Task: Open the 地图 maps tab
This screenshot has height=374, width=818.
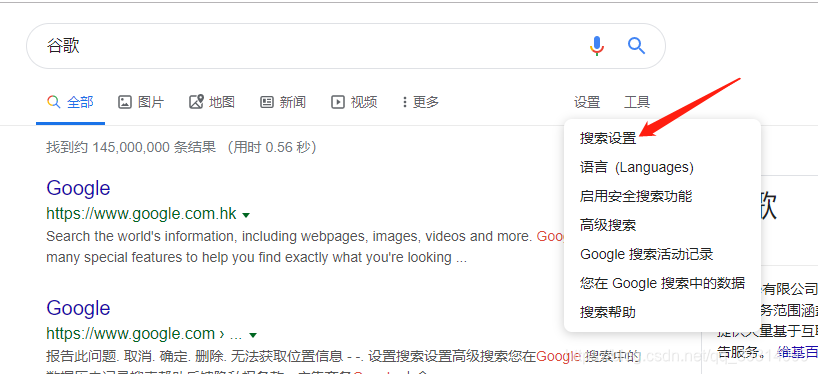Action: (x=211, y=102)
